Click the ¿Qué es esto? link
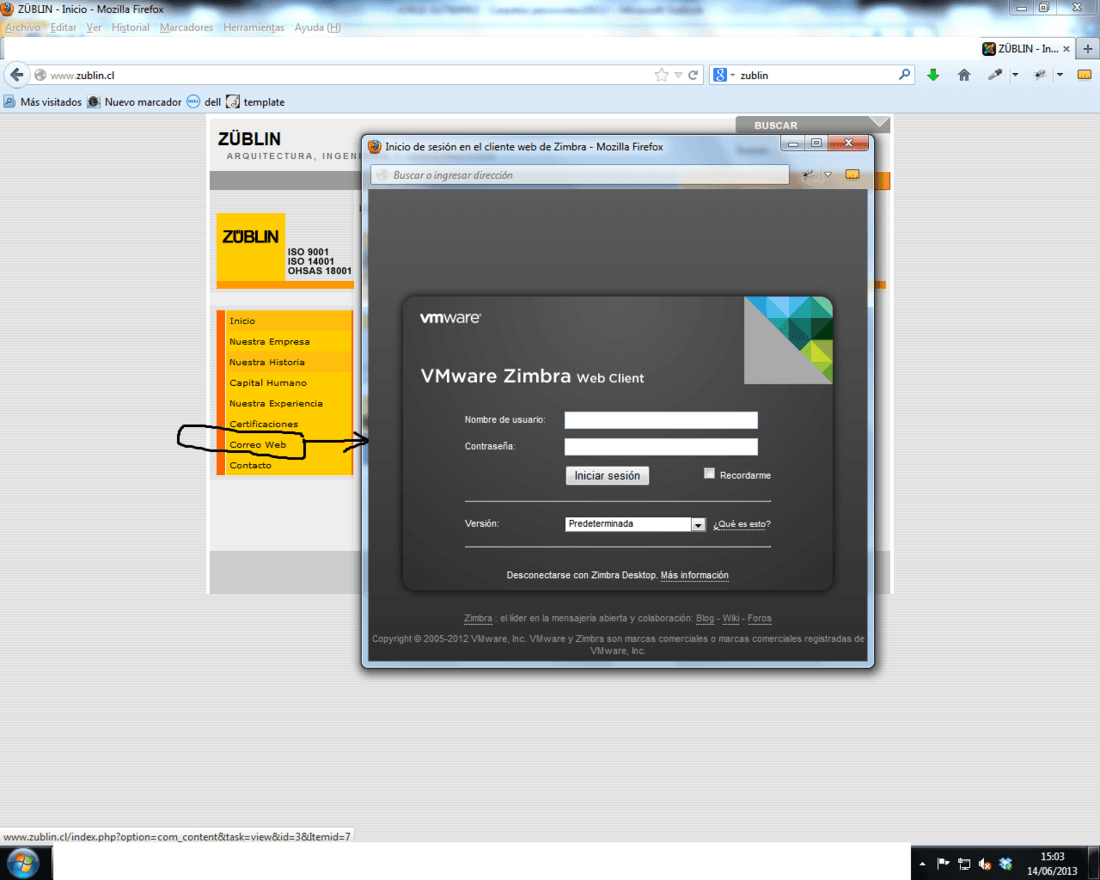 click(742, 524)
